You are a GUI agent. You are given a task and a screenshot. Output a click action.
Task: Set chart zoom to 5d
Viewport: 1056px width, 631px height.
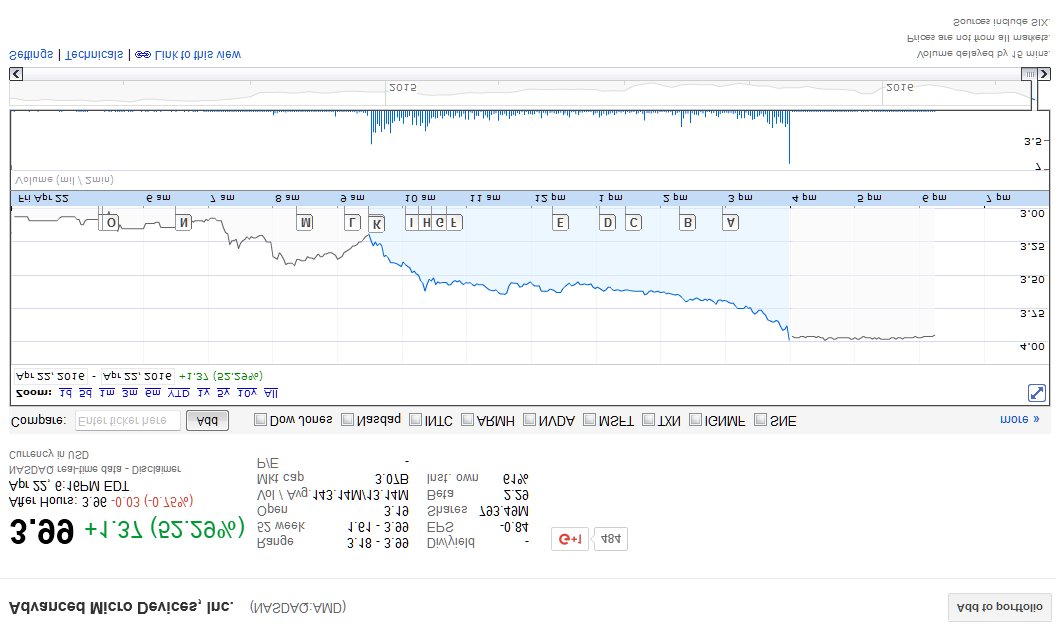[x=86, y=393]
